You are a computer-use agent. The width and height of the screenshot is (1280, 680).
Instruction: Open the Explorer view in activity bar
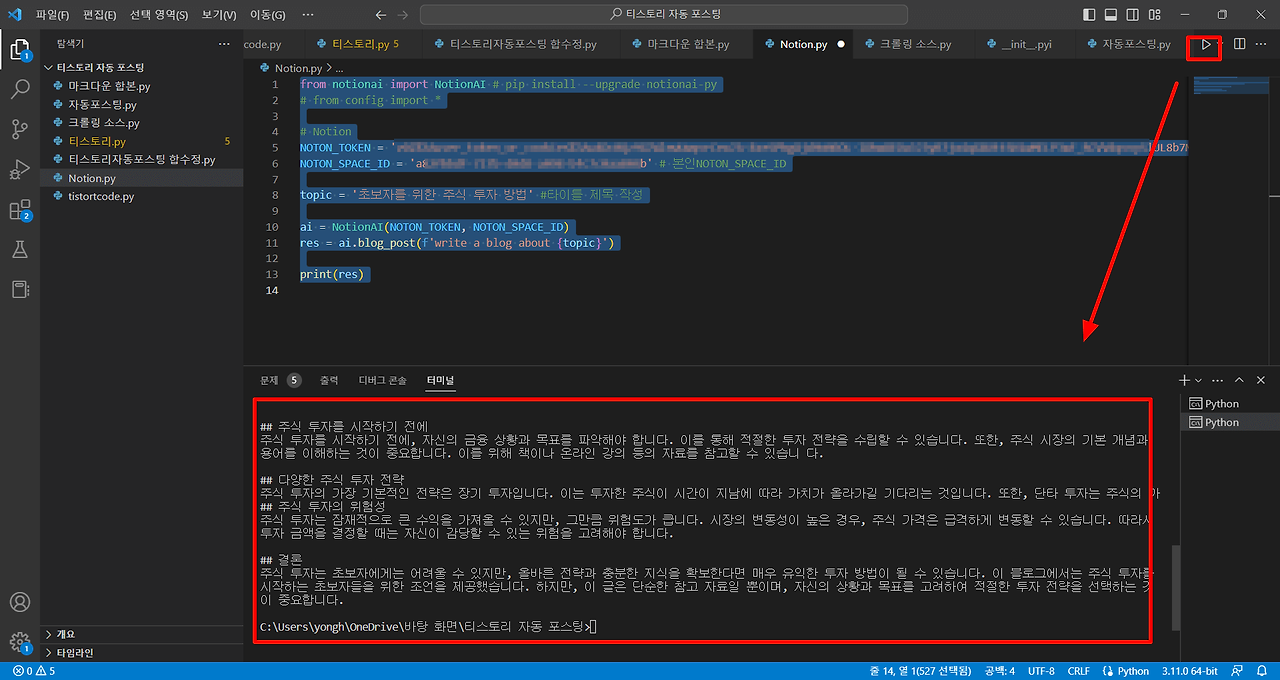click(x=19, y=48)
